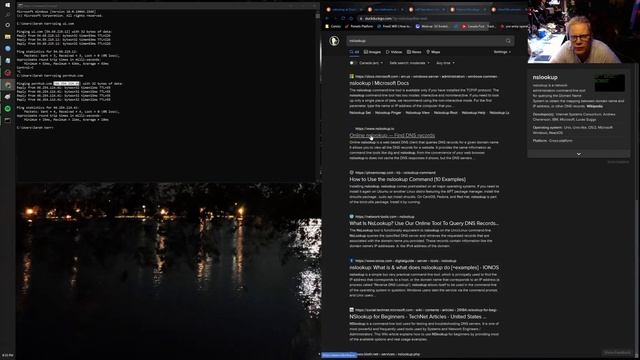Viewport: 640px width, 360px height.
Task: Click the Nslookup Root sitelink
Action: click(x=445, y=113)
